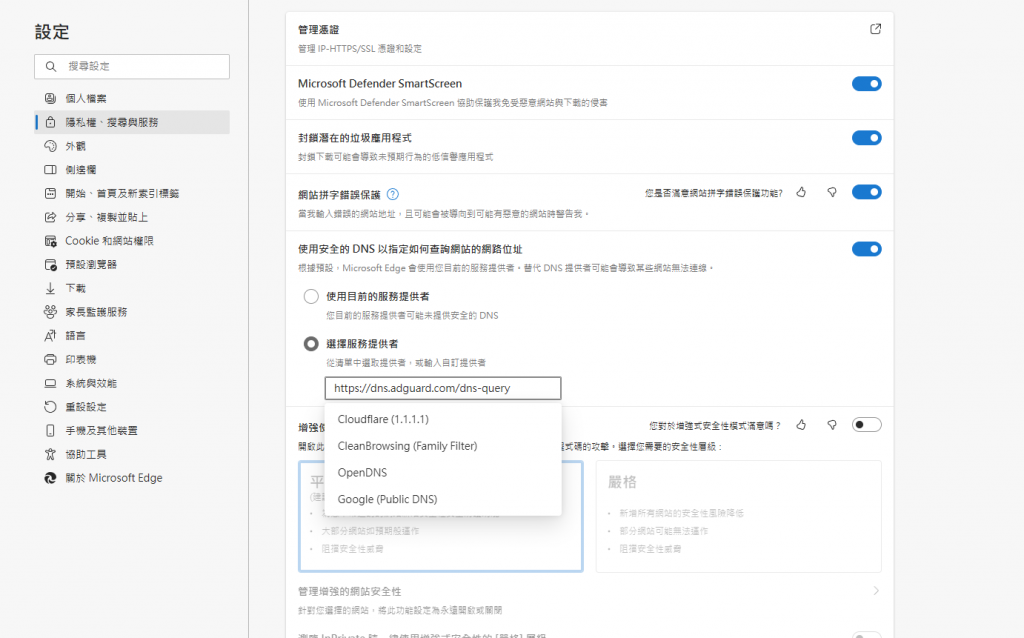Click the custom DNS provider URL field

(x=443, y=388)
